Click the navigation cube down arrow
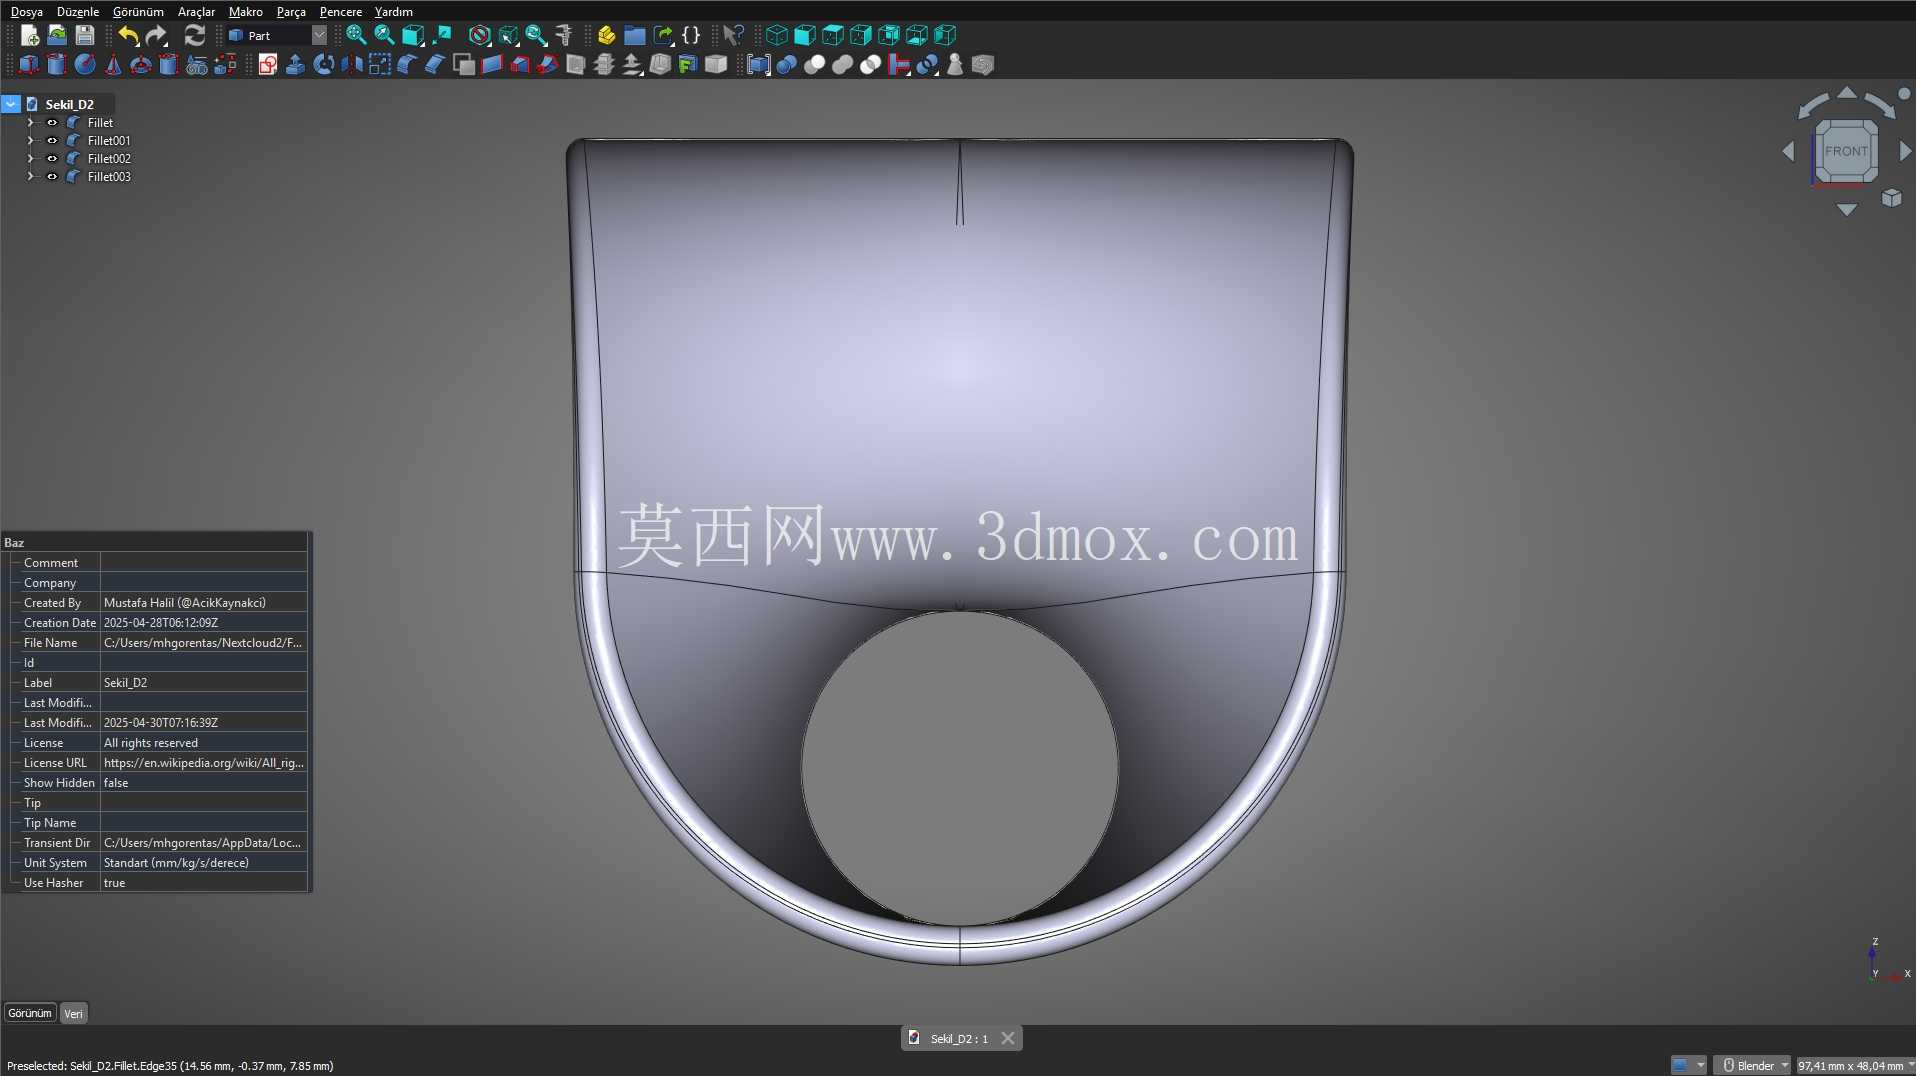The height and width of the screenshot is (1076, 1916). point(1847,210)
